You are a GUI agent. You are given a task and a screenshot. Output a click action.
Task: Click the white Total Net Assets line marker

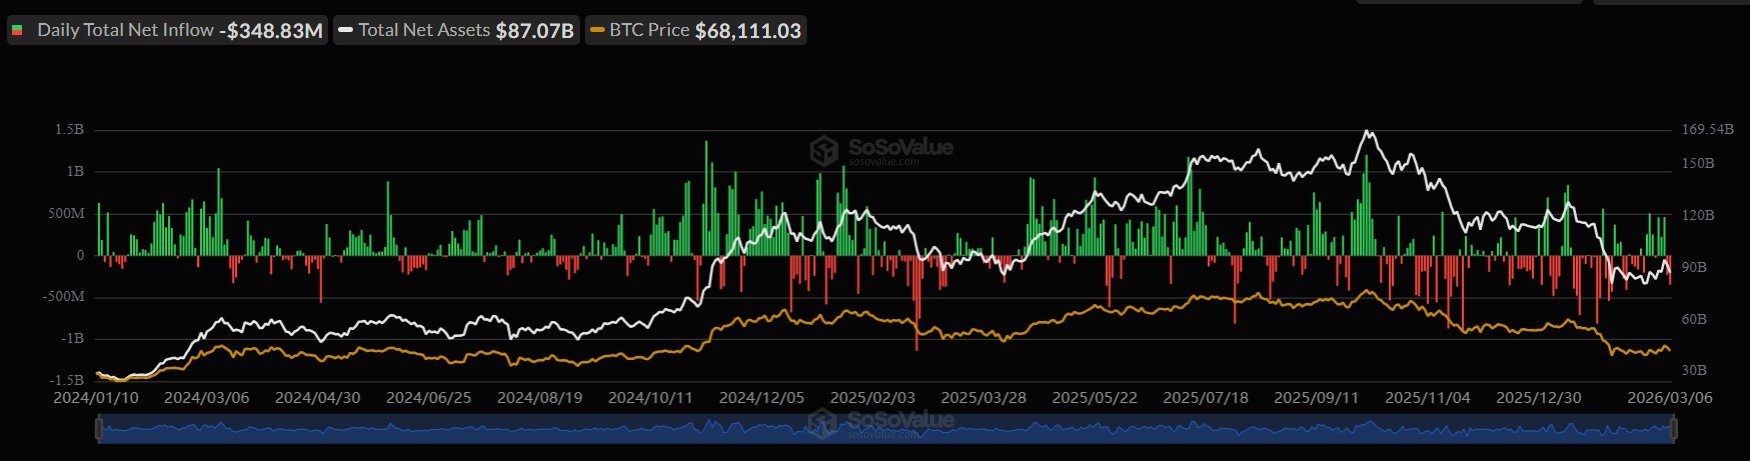[346, 31]
